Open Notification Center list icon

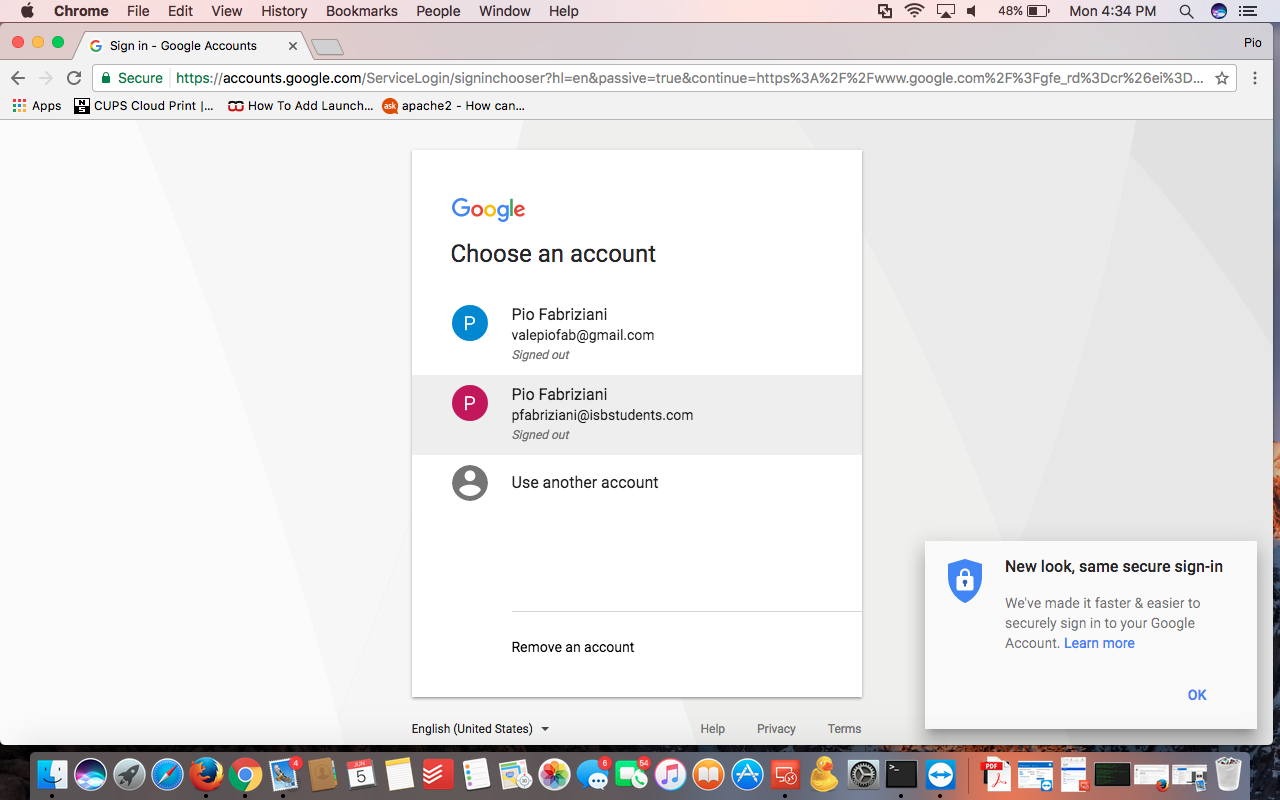(1247, 11)
